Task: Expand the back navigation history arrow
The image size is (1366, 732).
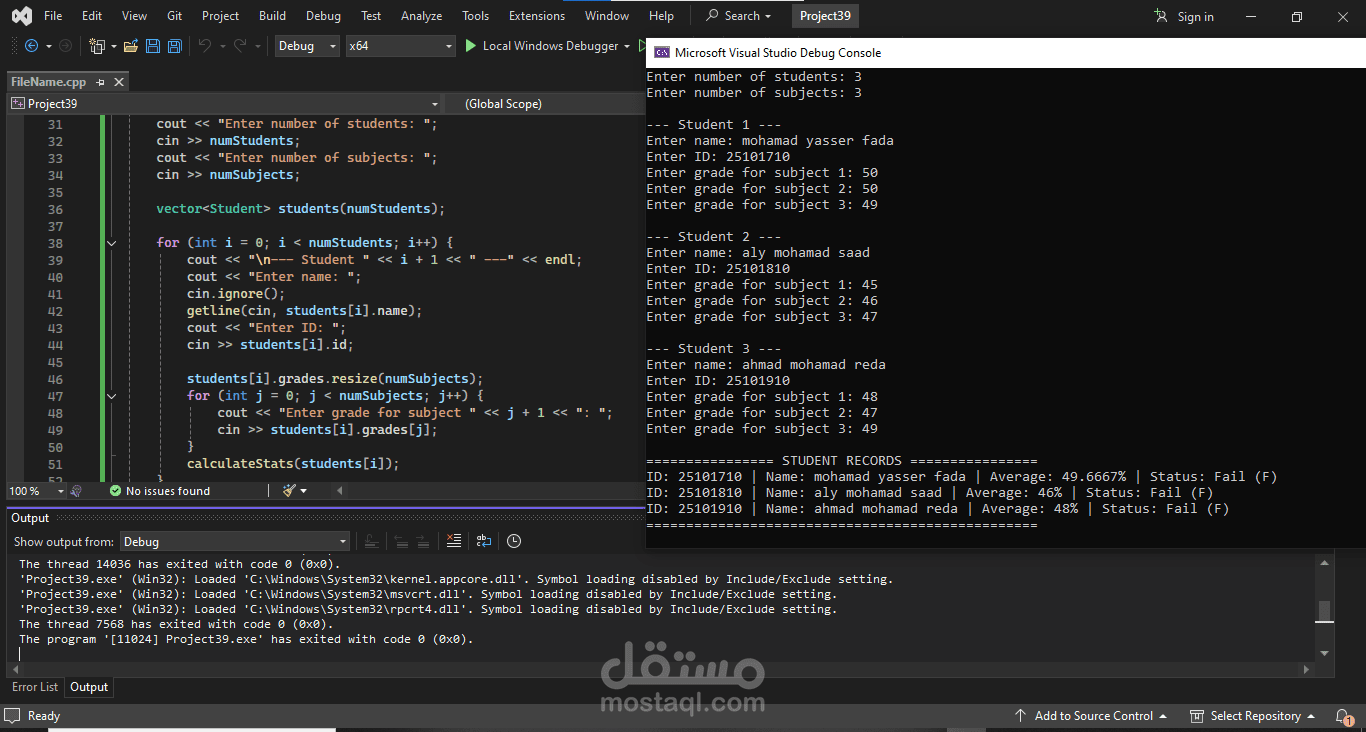Action: tap(47, 46)
